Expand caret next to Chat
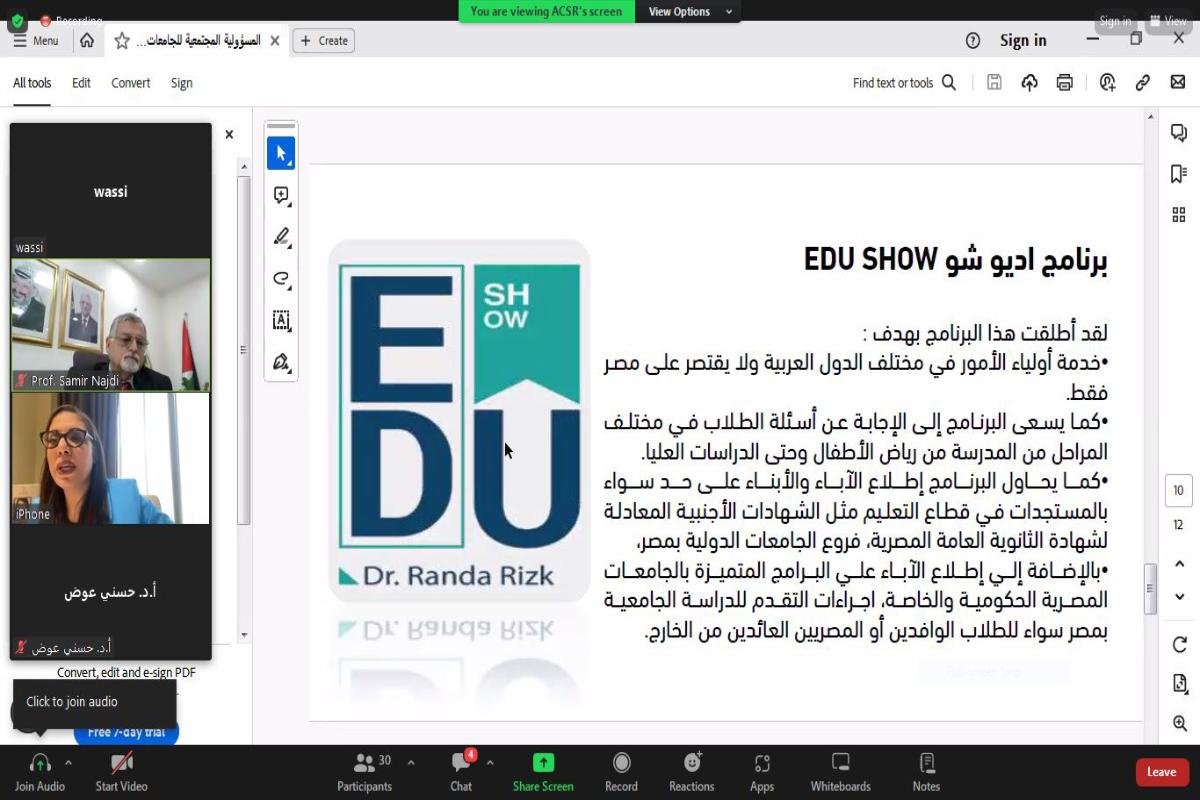Viewport: 1200px width, 800px height. tap(490, 763)
